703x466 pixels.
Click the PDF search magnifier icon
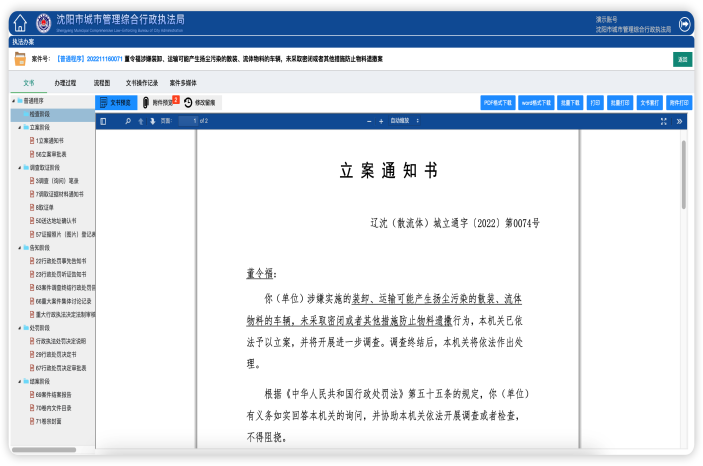point(127,121)
